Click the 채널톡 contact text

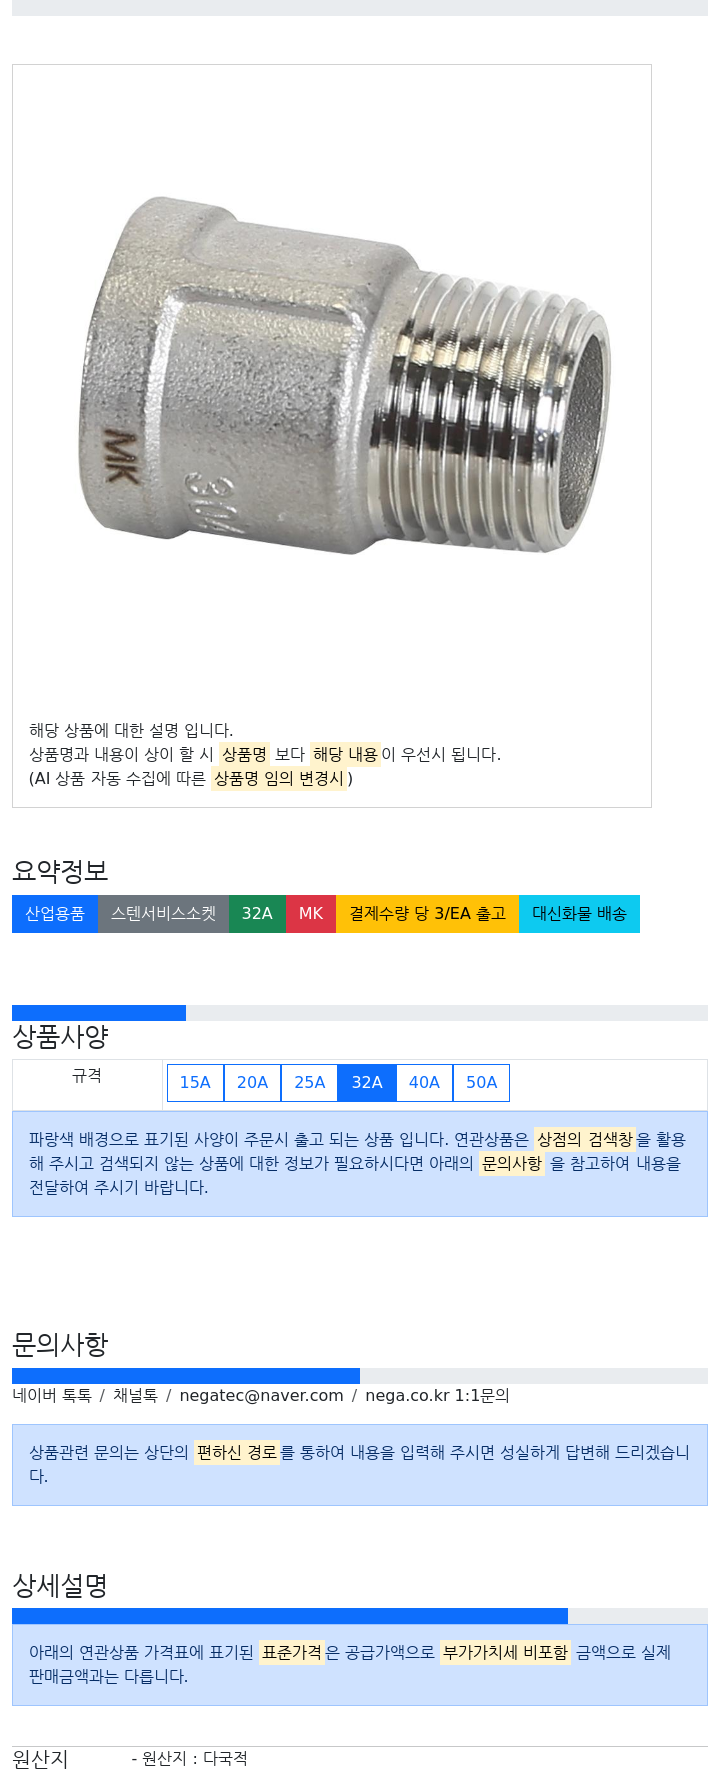click(135, 1395)
